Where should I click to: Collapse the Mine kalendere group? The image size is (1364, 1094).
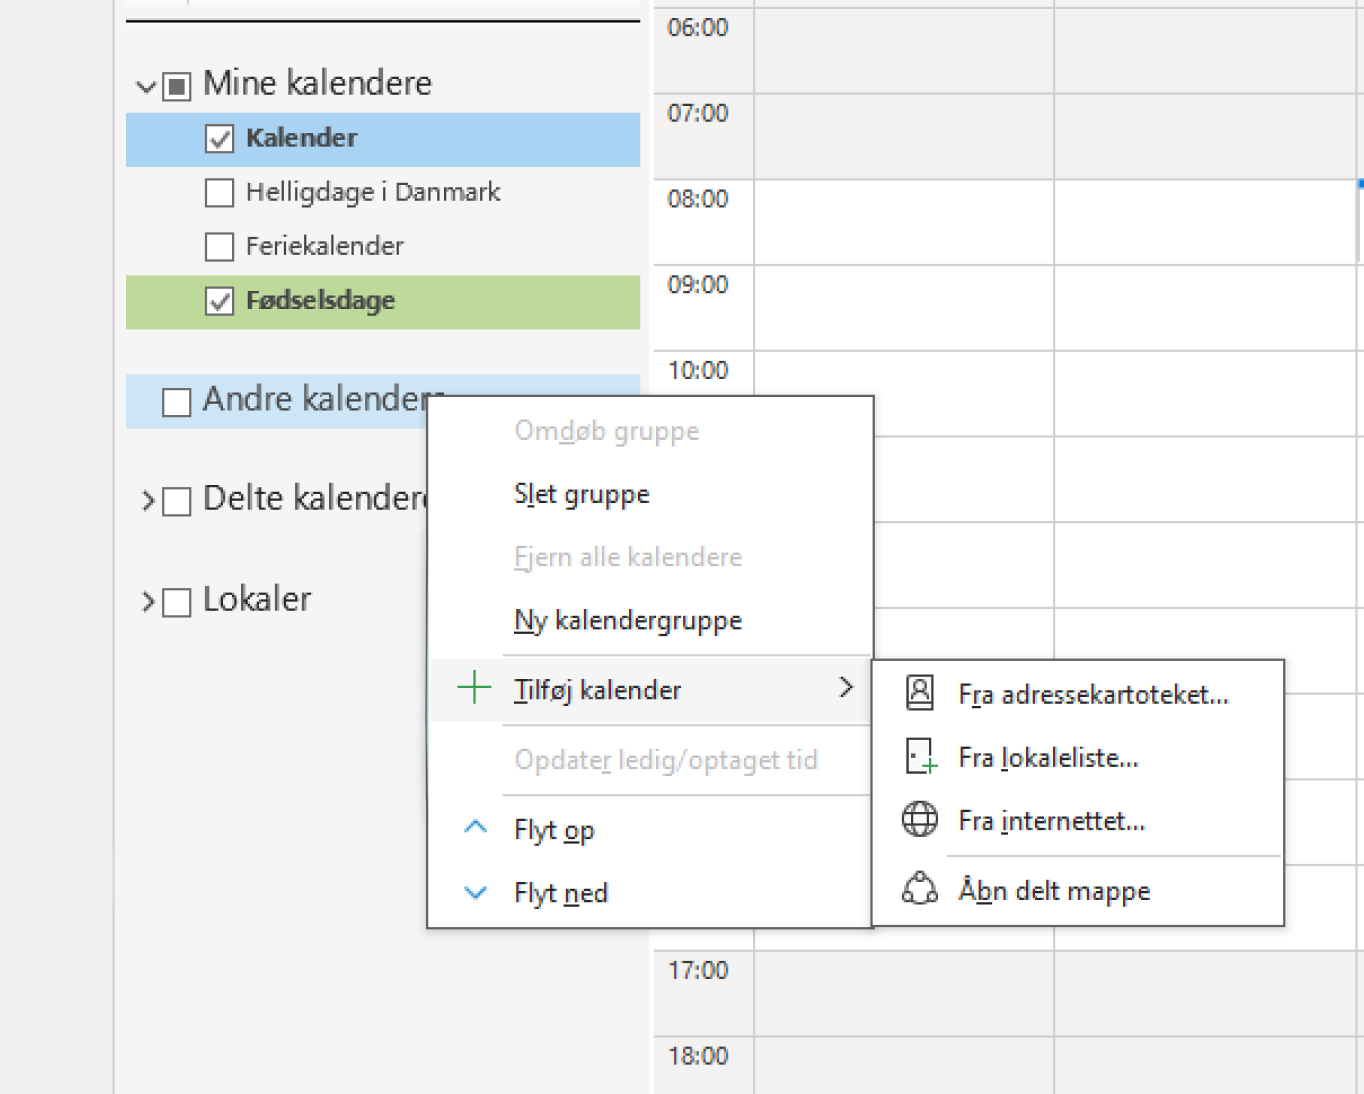tap(146, 87)
